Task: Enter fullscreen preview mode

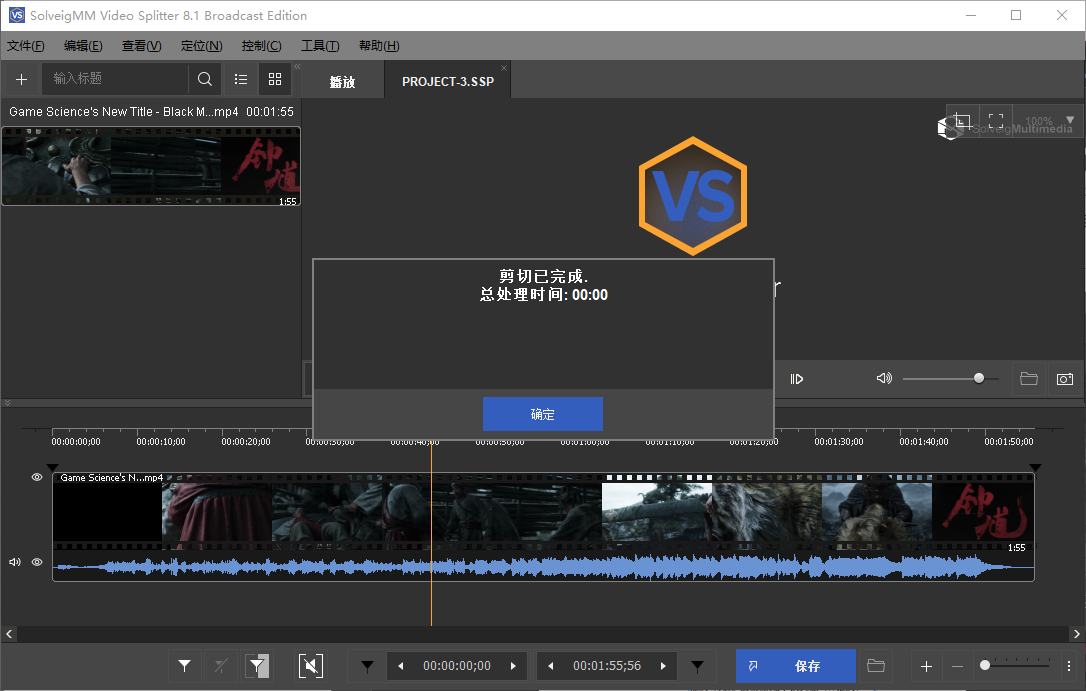Action: point(996,121)
